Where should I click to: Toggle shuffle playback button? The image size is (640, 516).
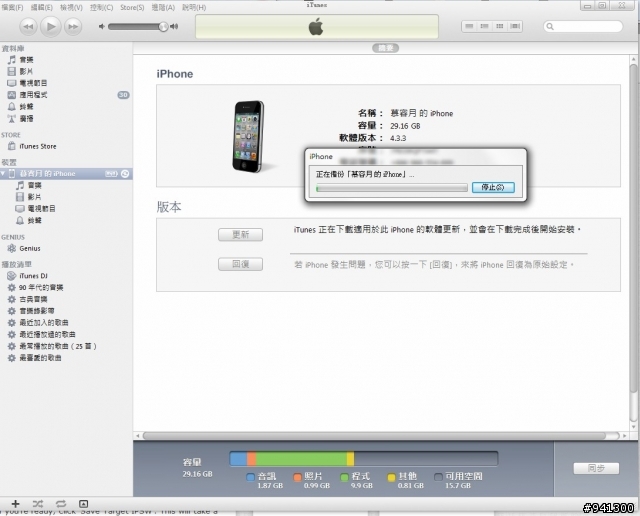click(38, 504)
